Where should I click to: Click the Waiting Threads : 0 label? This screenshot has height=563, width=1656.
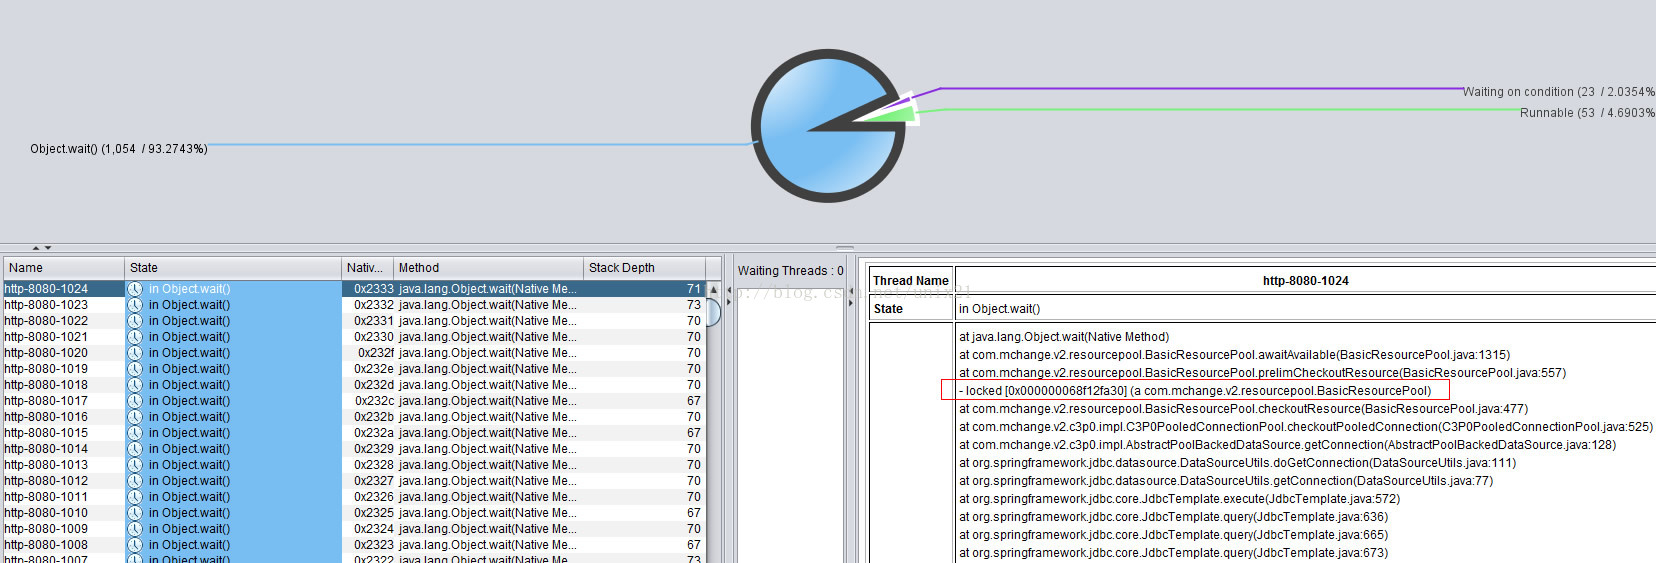point(791,271)
